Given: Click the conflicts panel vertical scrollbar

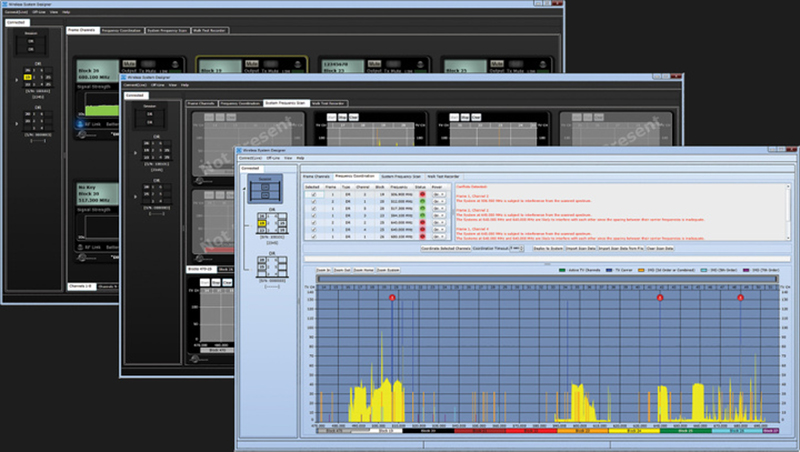Looking at the screenshot, I should 789,212.
